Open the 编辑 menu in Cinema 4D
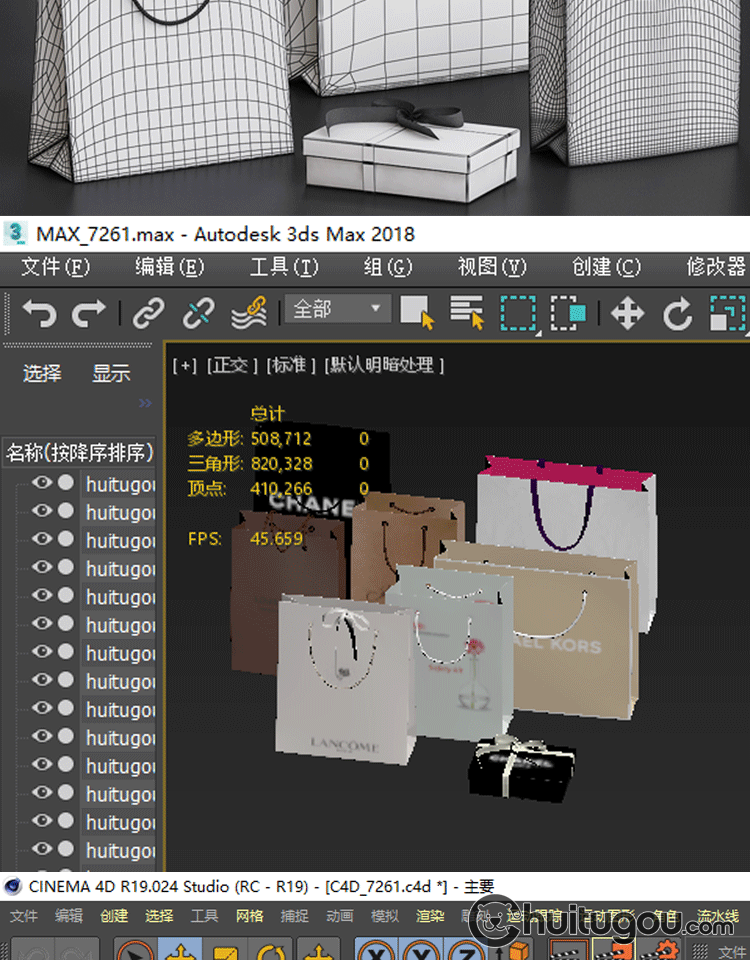750x960 pixels. pos(69,916)
